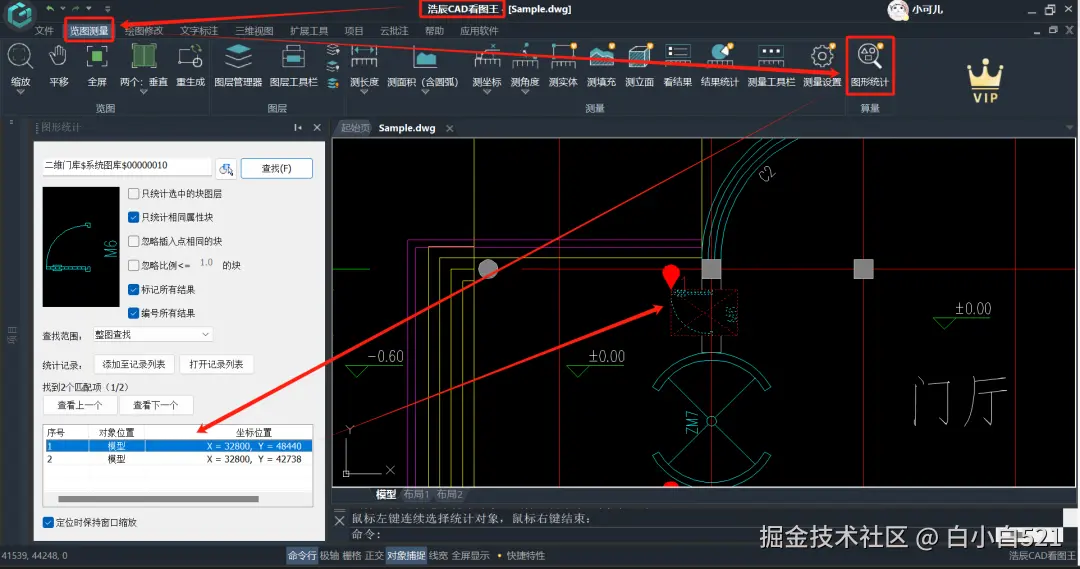1080x569 pixels.
Task: Switch to the 三维视图 ribbon tab
Action: pos(254,31)
